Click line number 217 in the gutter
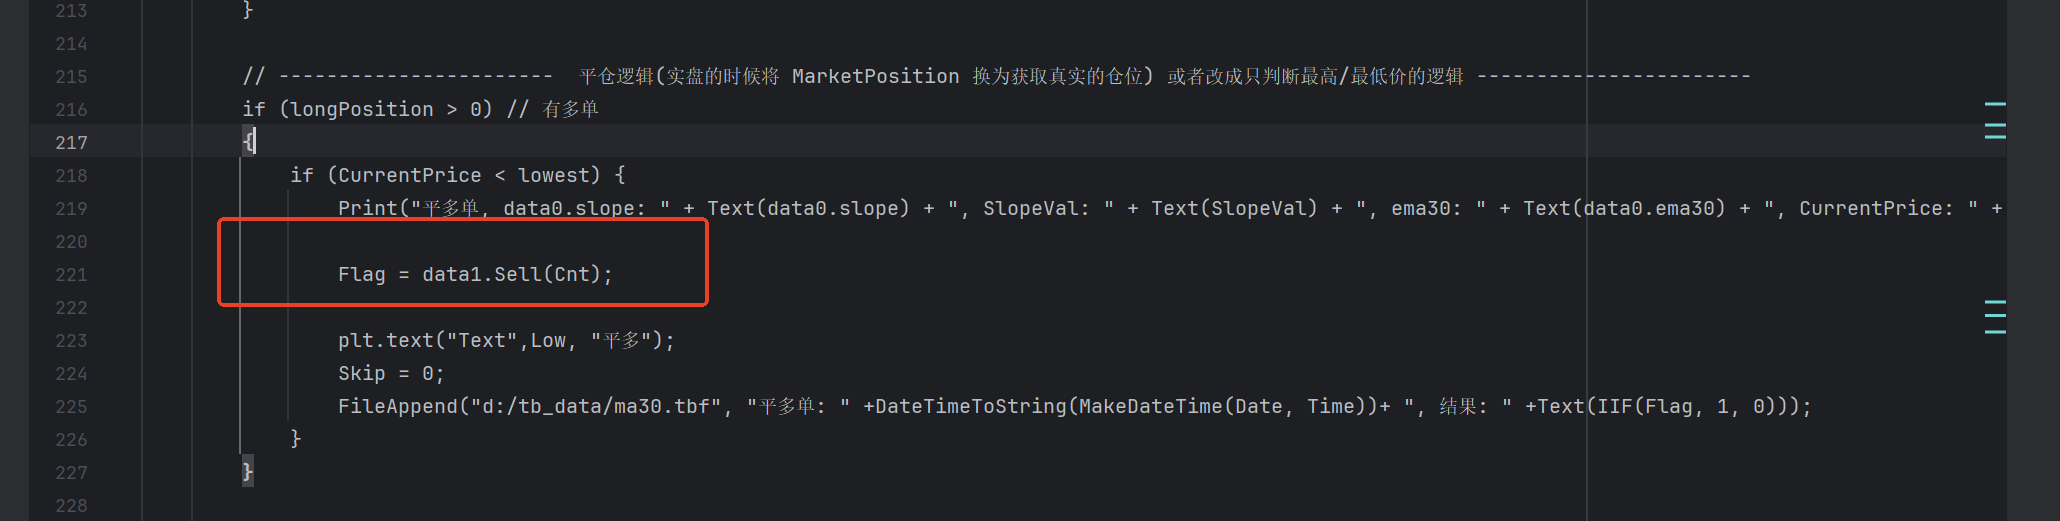This screenshot has height=521, width=2060. (x=71, y=143)
